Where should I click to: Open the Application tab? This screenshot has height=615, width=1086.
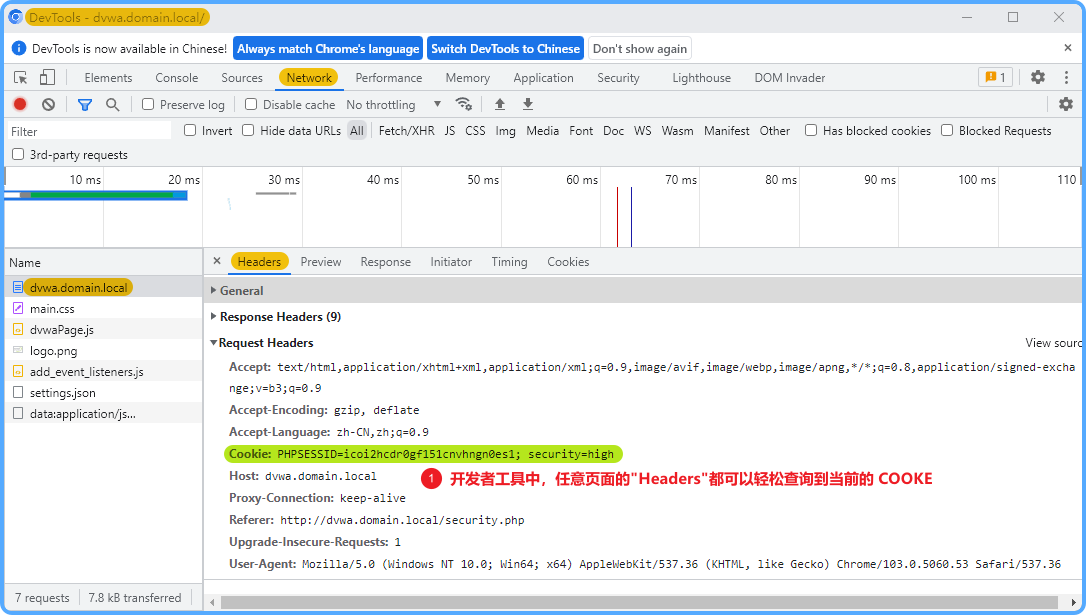(543, 78)
